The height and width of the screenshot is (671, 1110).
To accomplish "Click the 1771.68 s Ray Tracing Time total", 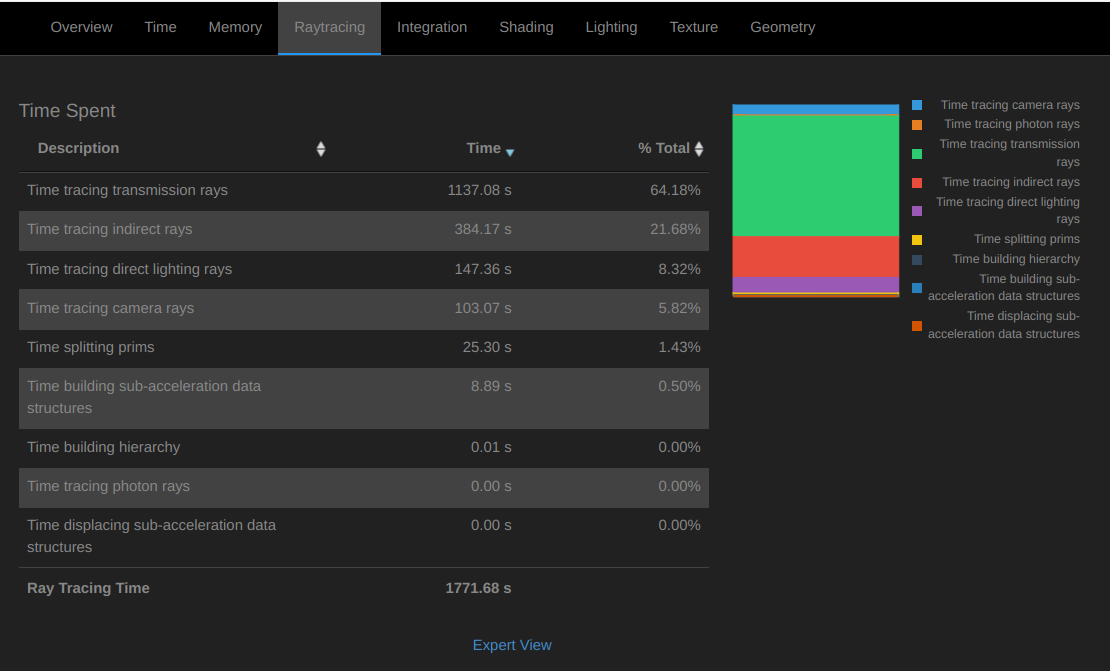I will tap(478, 588).
